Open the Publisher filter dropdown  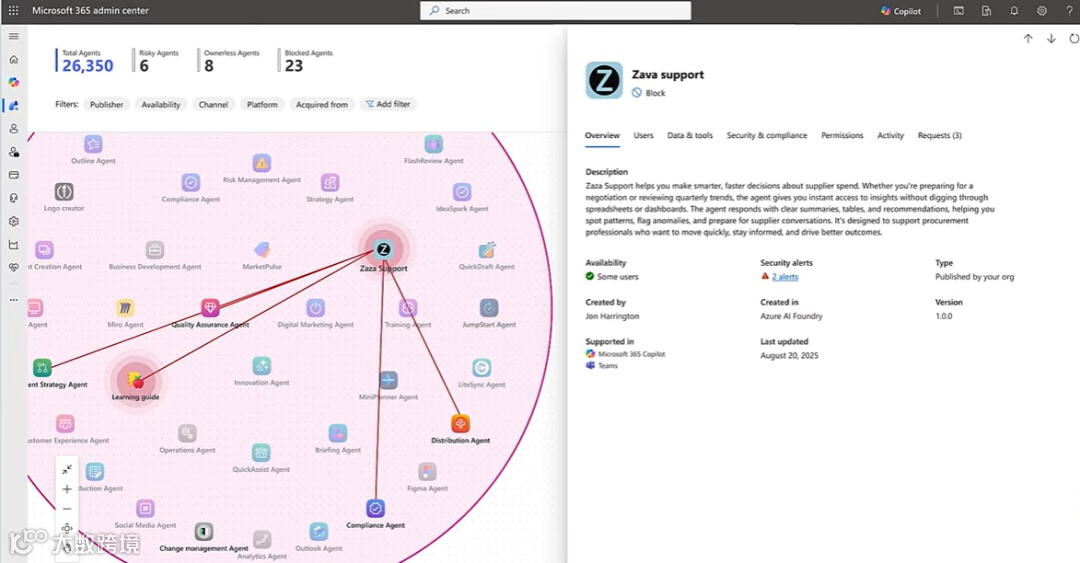(x=106, y=105)
